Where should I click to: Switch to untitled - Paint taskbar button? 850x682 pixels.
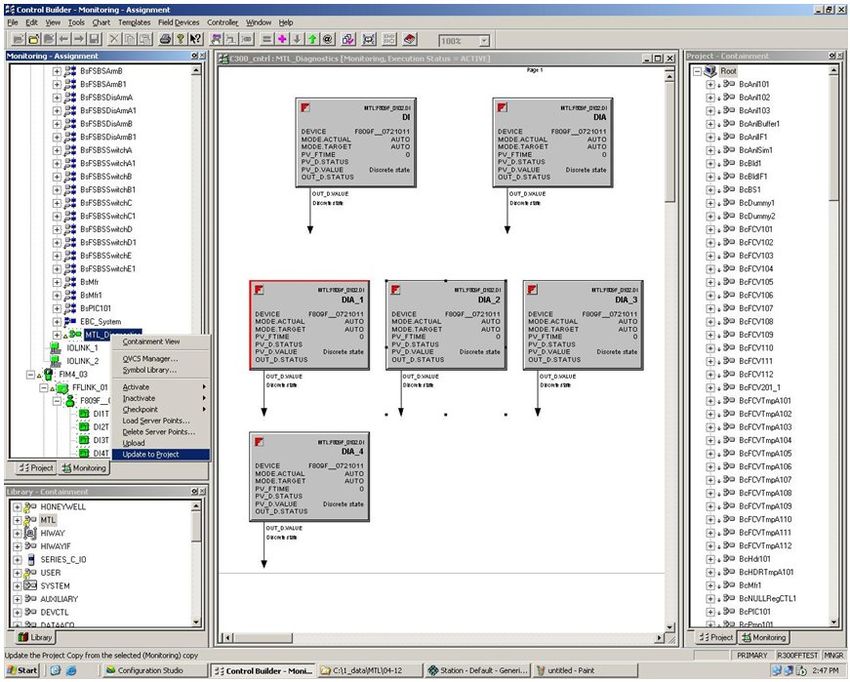tap(584, 671)
